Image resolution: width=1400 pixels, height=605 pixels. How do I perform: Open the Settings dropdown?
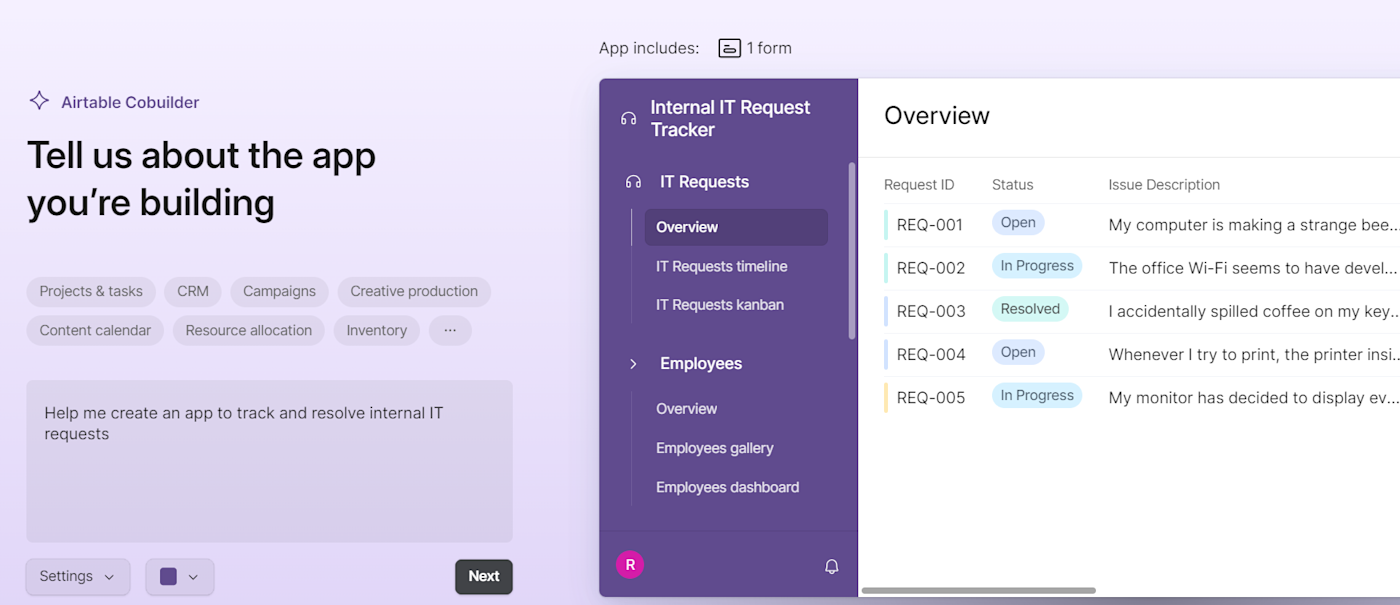78,576
